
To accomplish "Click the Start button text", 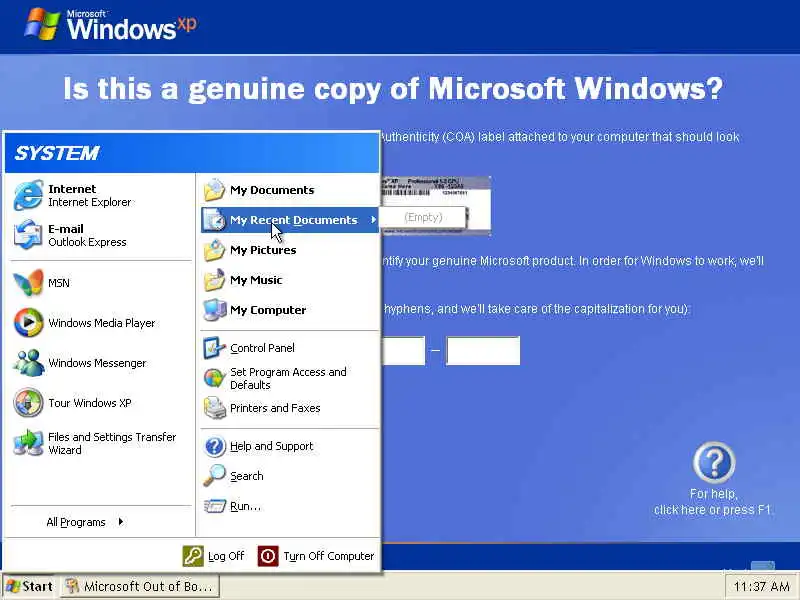I will point(37,586).
